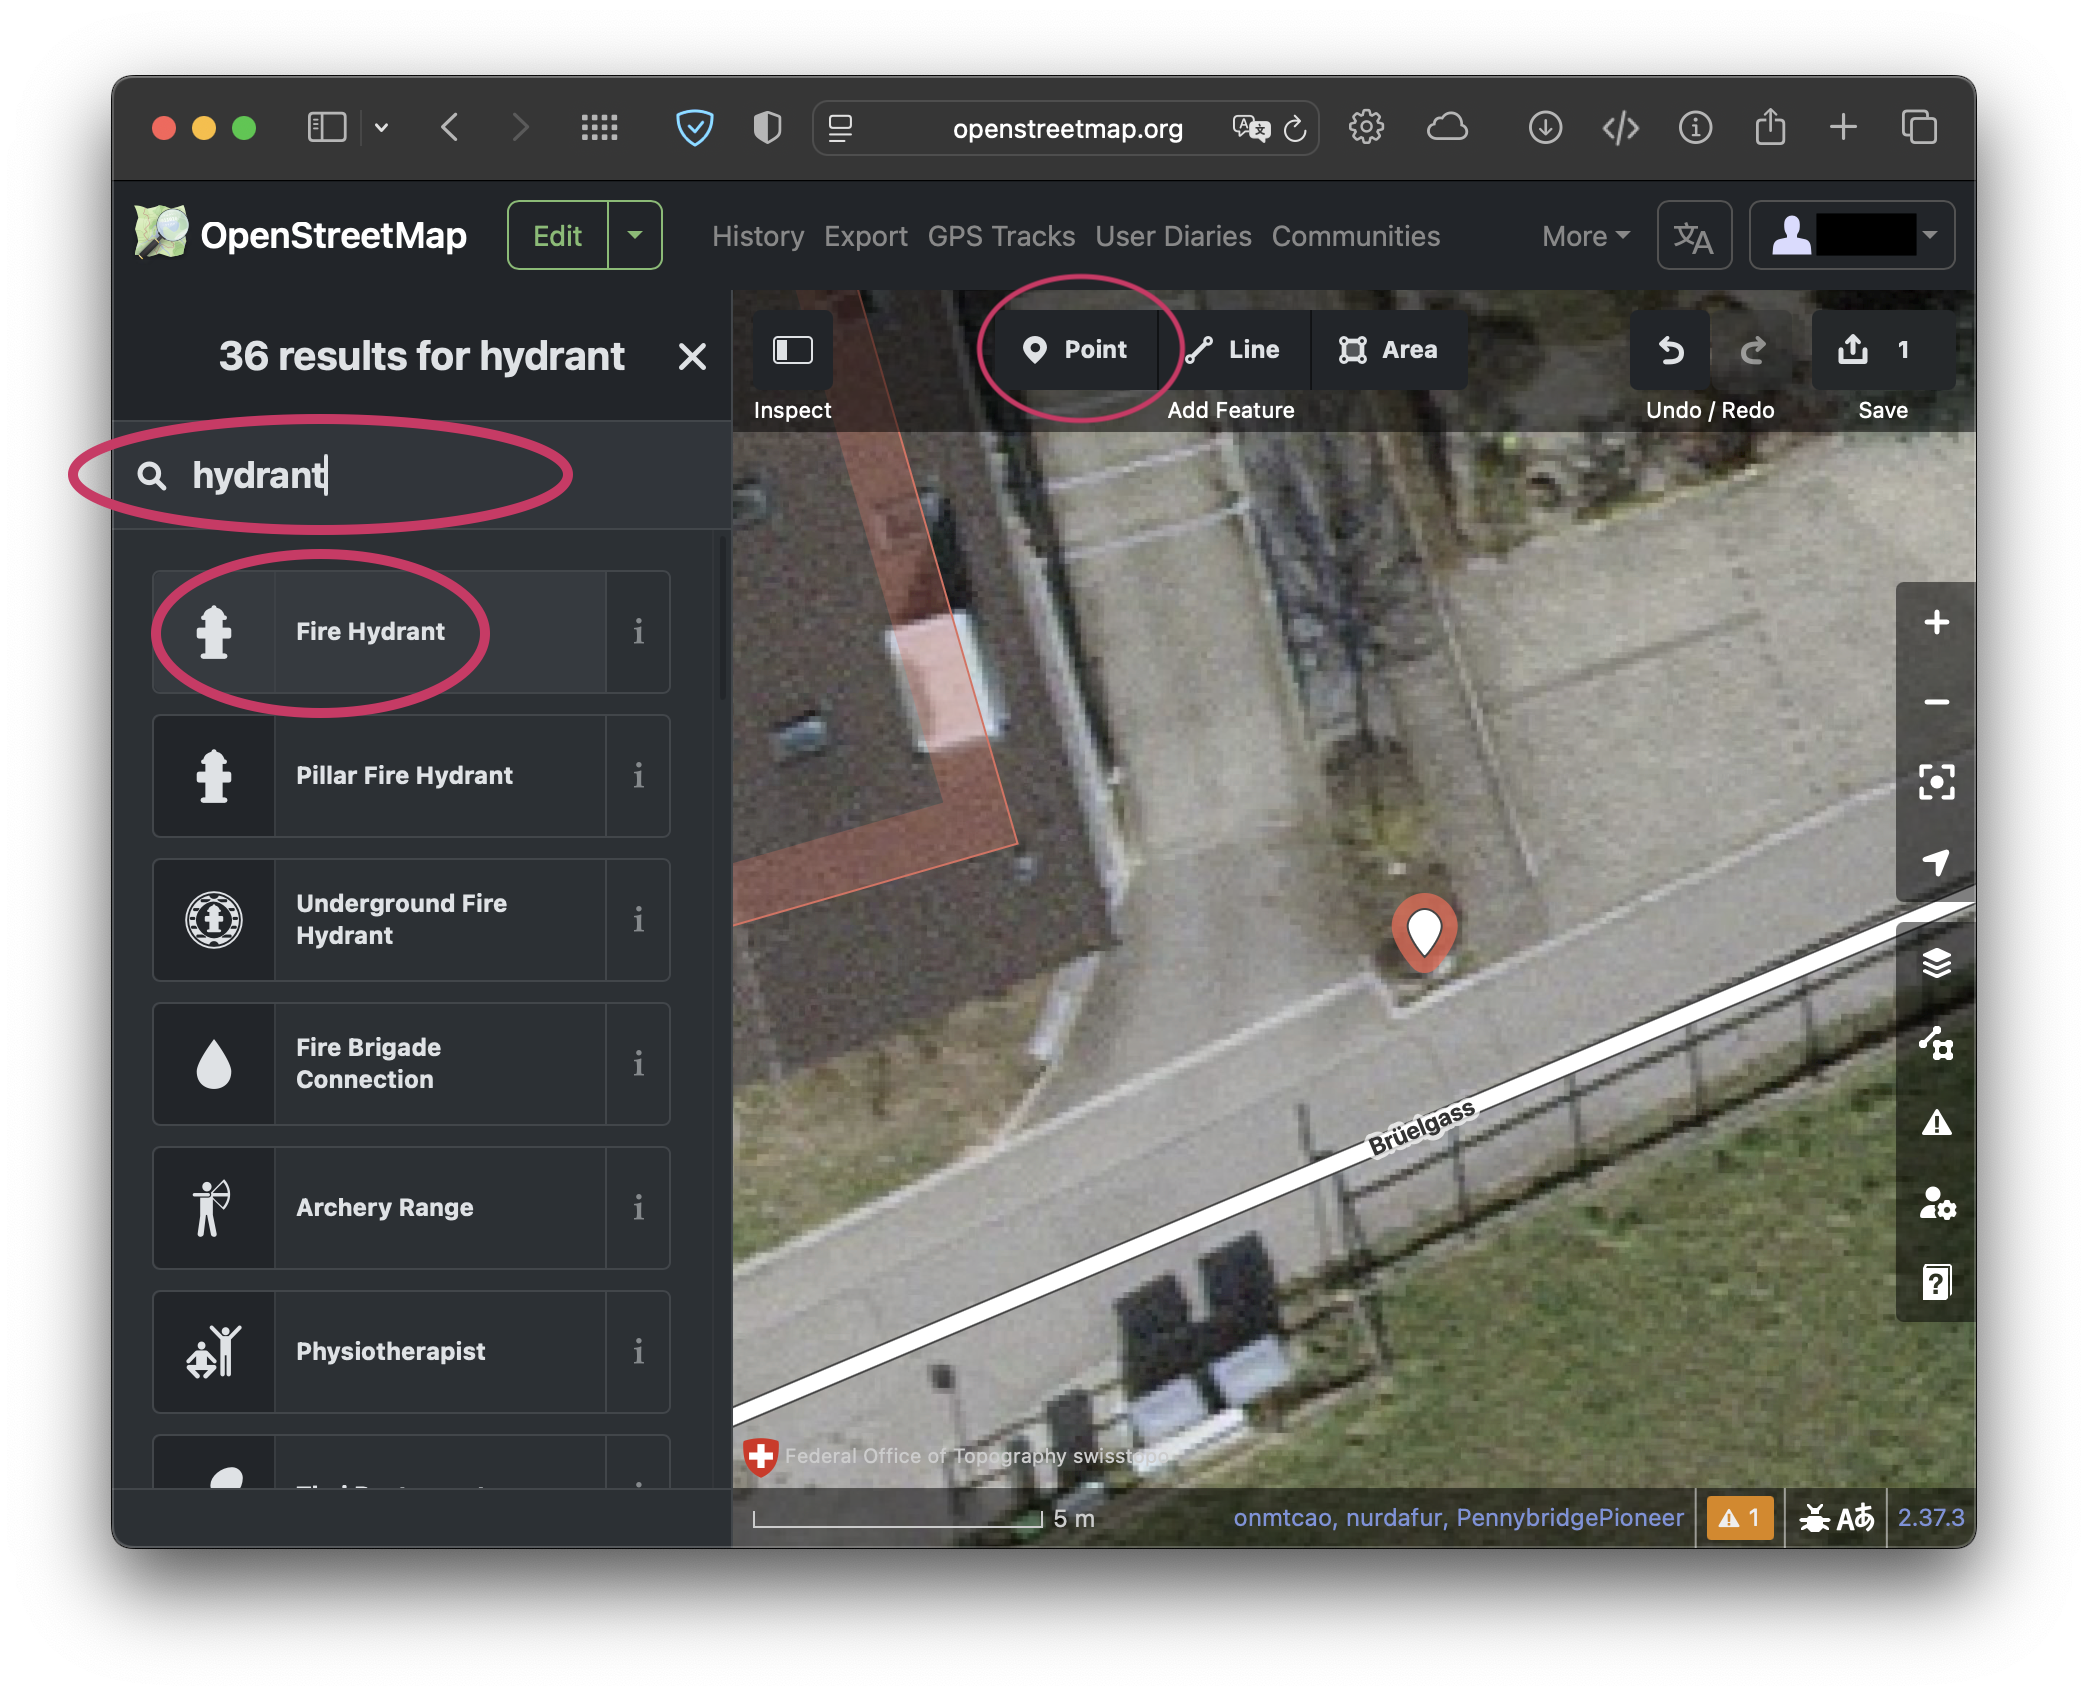Viewport: 2088px width, 1696px height.
Task: Click the zoom in plus button
Action: pos(1936,622)
